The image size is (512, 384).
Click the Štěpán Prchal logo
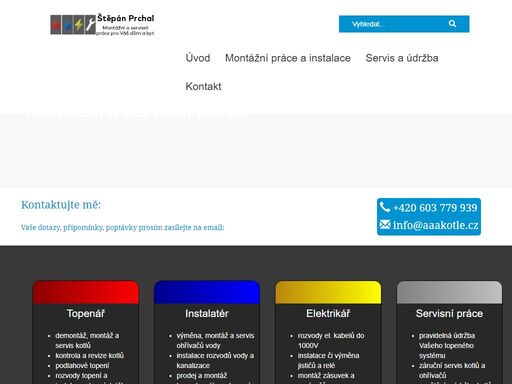[102, 24]
